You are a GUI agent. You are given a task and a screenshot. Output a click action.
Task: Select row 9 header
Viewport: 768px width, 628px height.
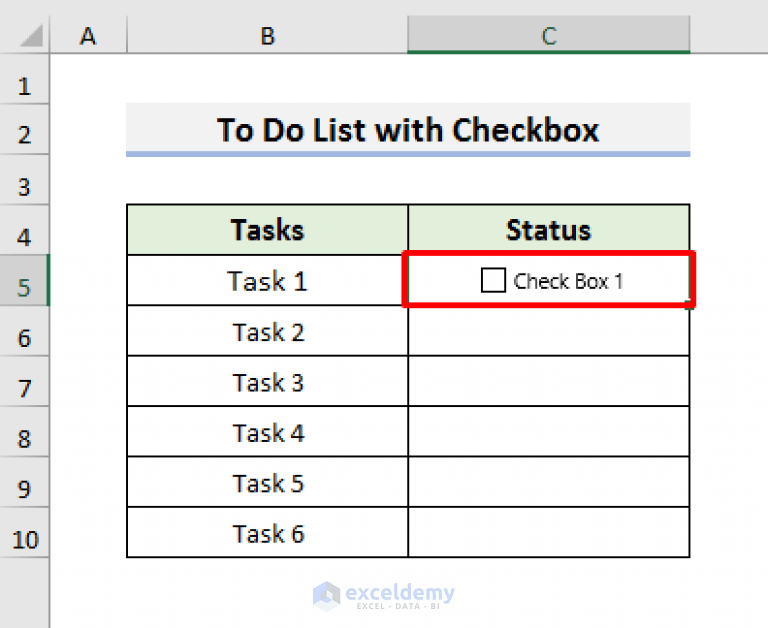pos(24,482)
